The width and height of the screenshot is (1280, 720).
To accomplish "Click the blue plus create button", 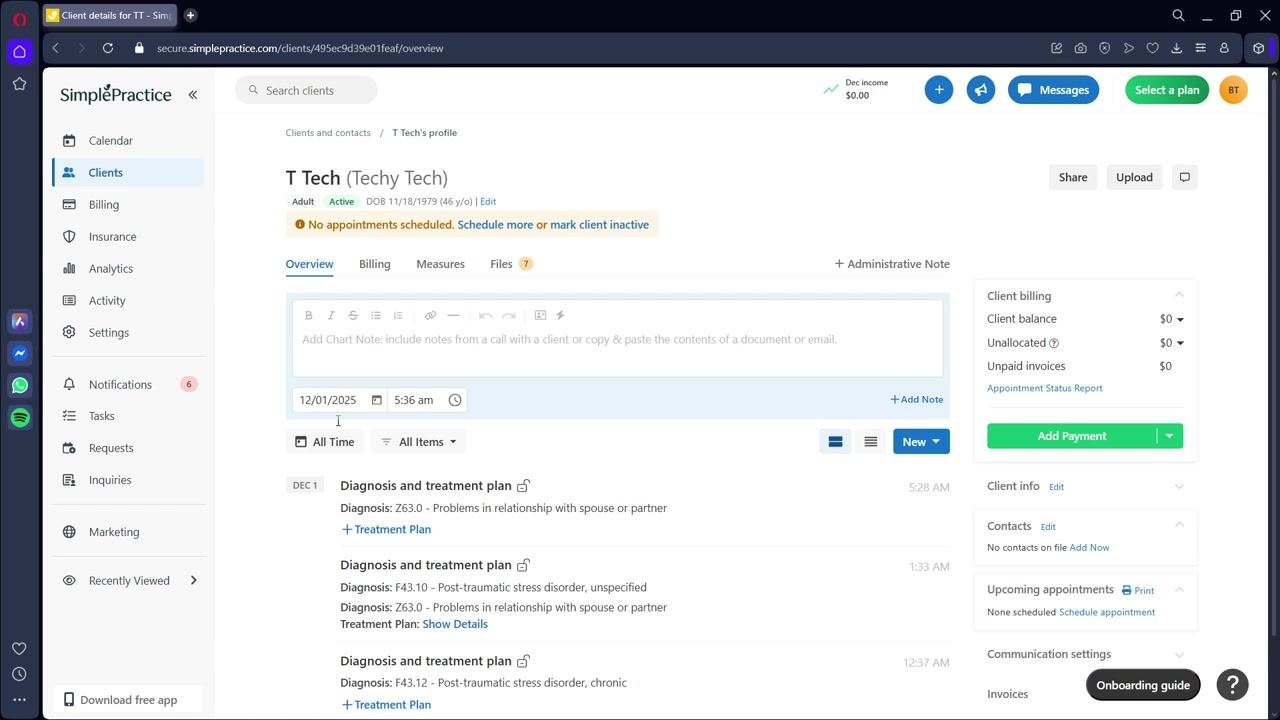I will pos(939,90).
